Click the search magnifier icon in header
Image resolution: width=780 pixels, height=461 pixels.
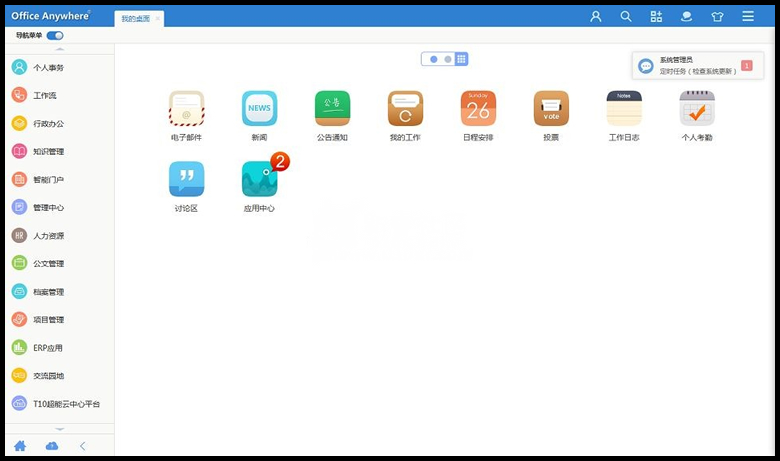tap(626, 16)
